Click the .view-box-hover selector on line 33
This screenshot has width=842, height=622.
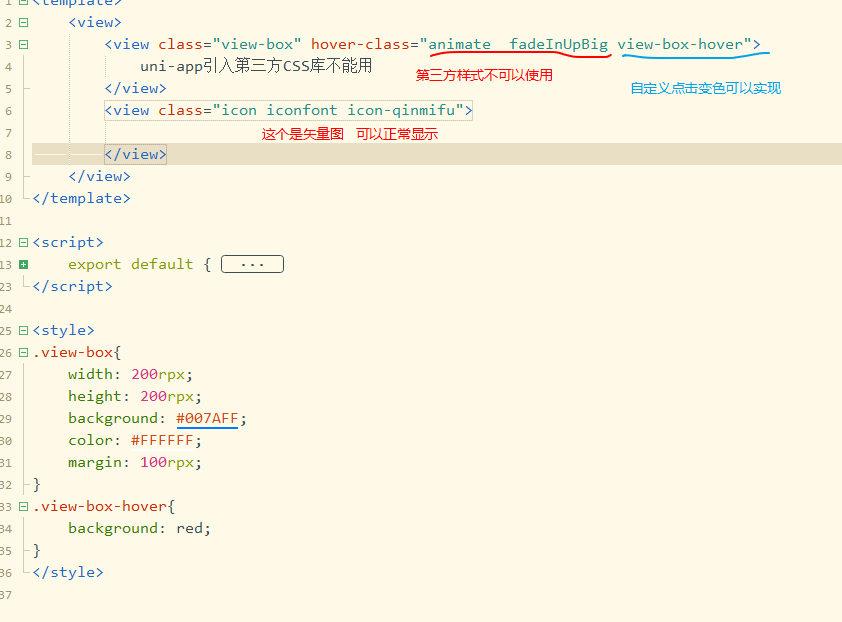tap(99, 507)
